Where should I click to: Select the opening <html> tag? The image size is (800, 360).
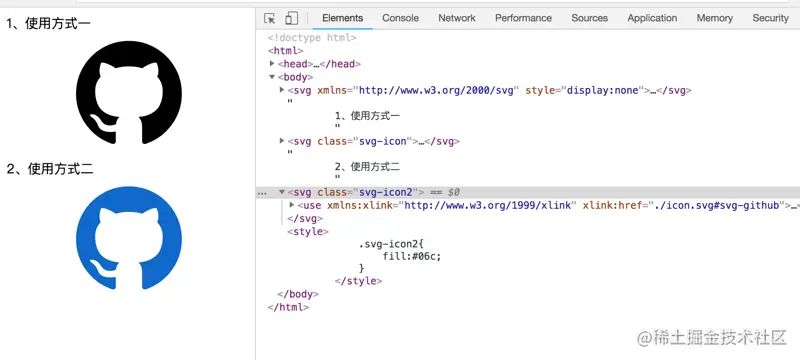click(285, 51)
